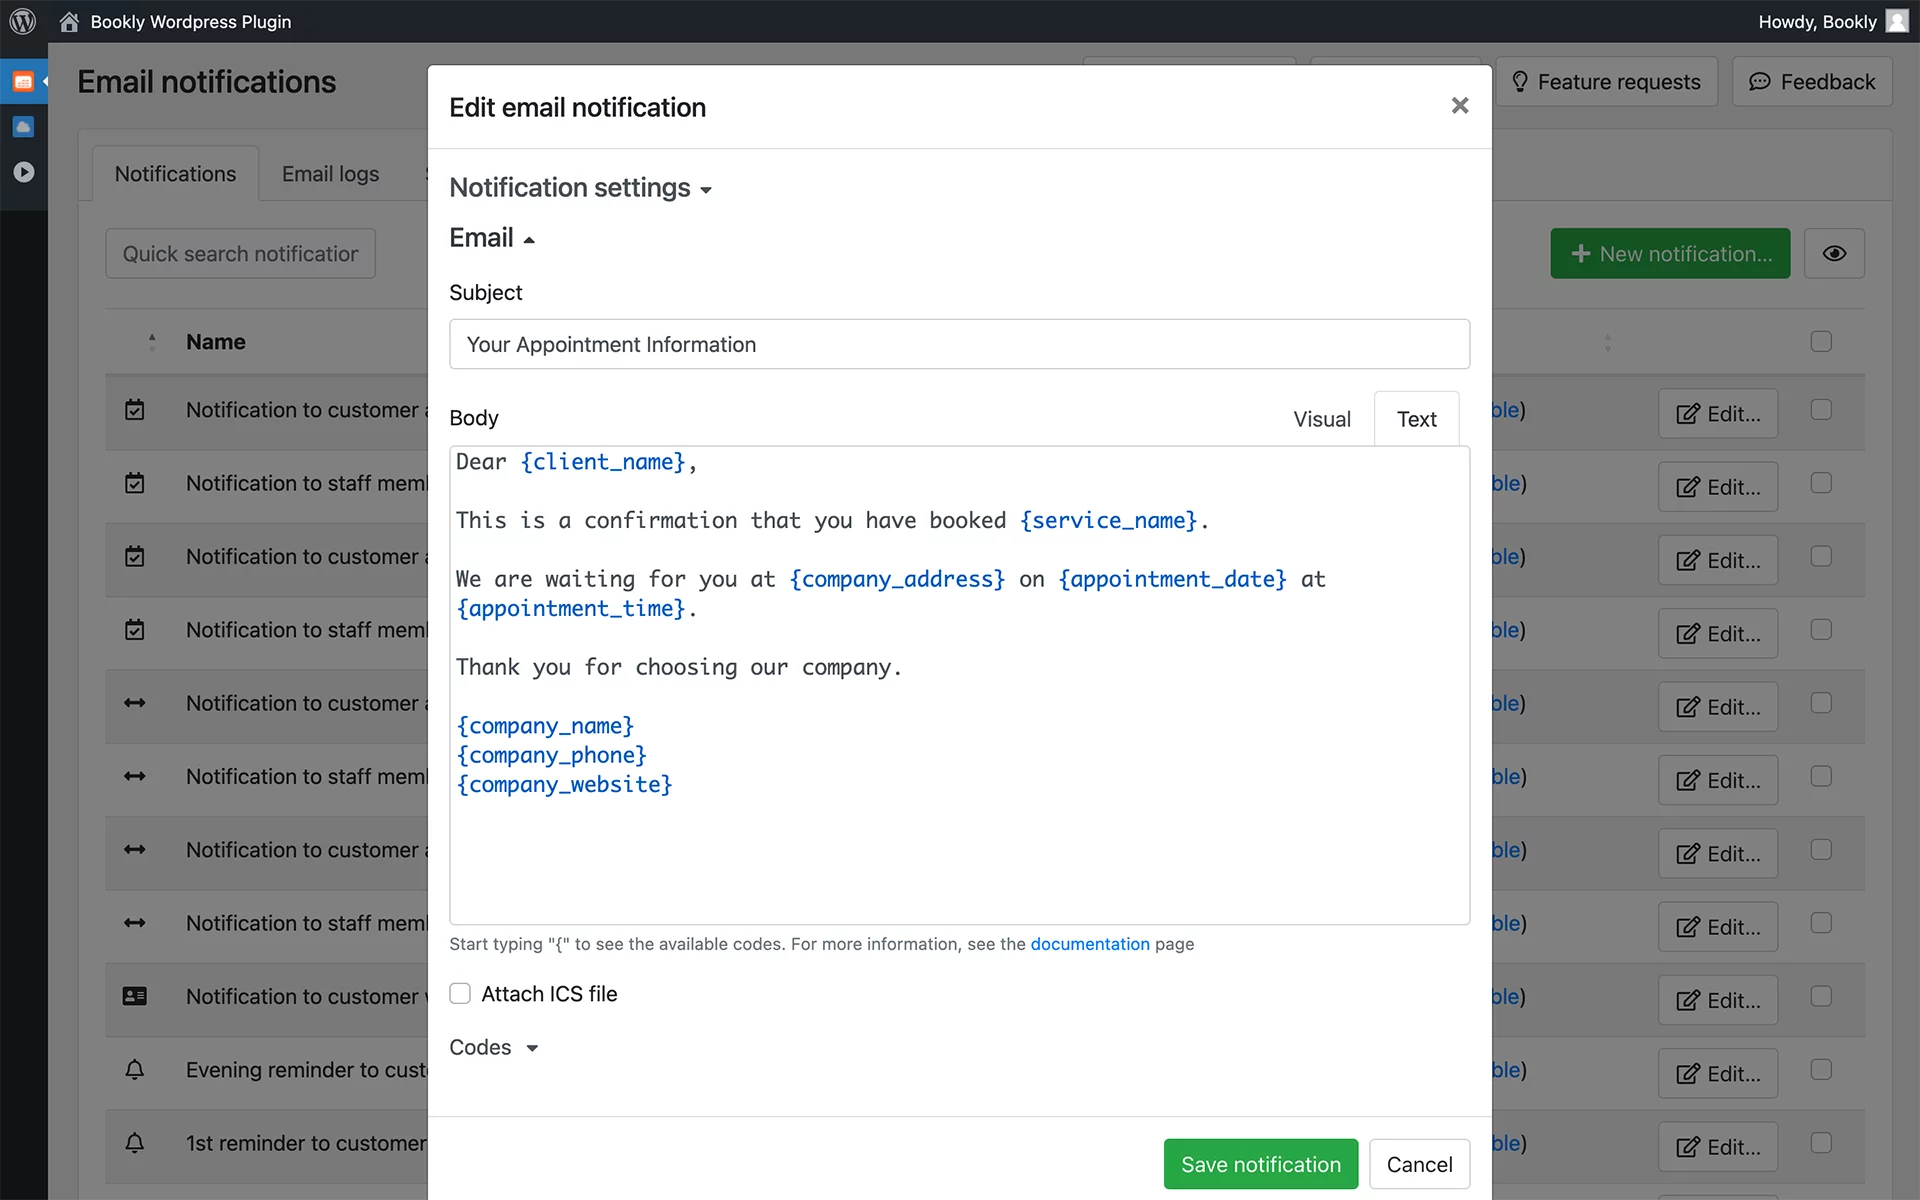
Task: Click bell icon for Evening reminder
Action: [x=135, y=1070]
